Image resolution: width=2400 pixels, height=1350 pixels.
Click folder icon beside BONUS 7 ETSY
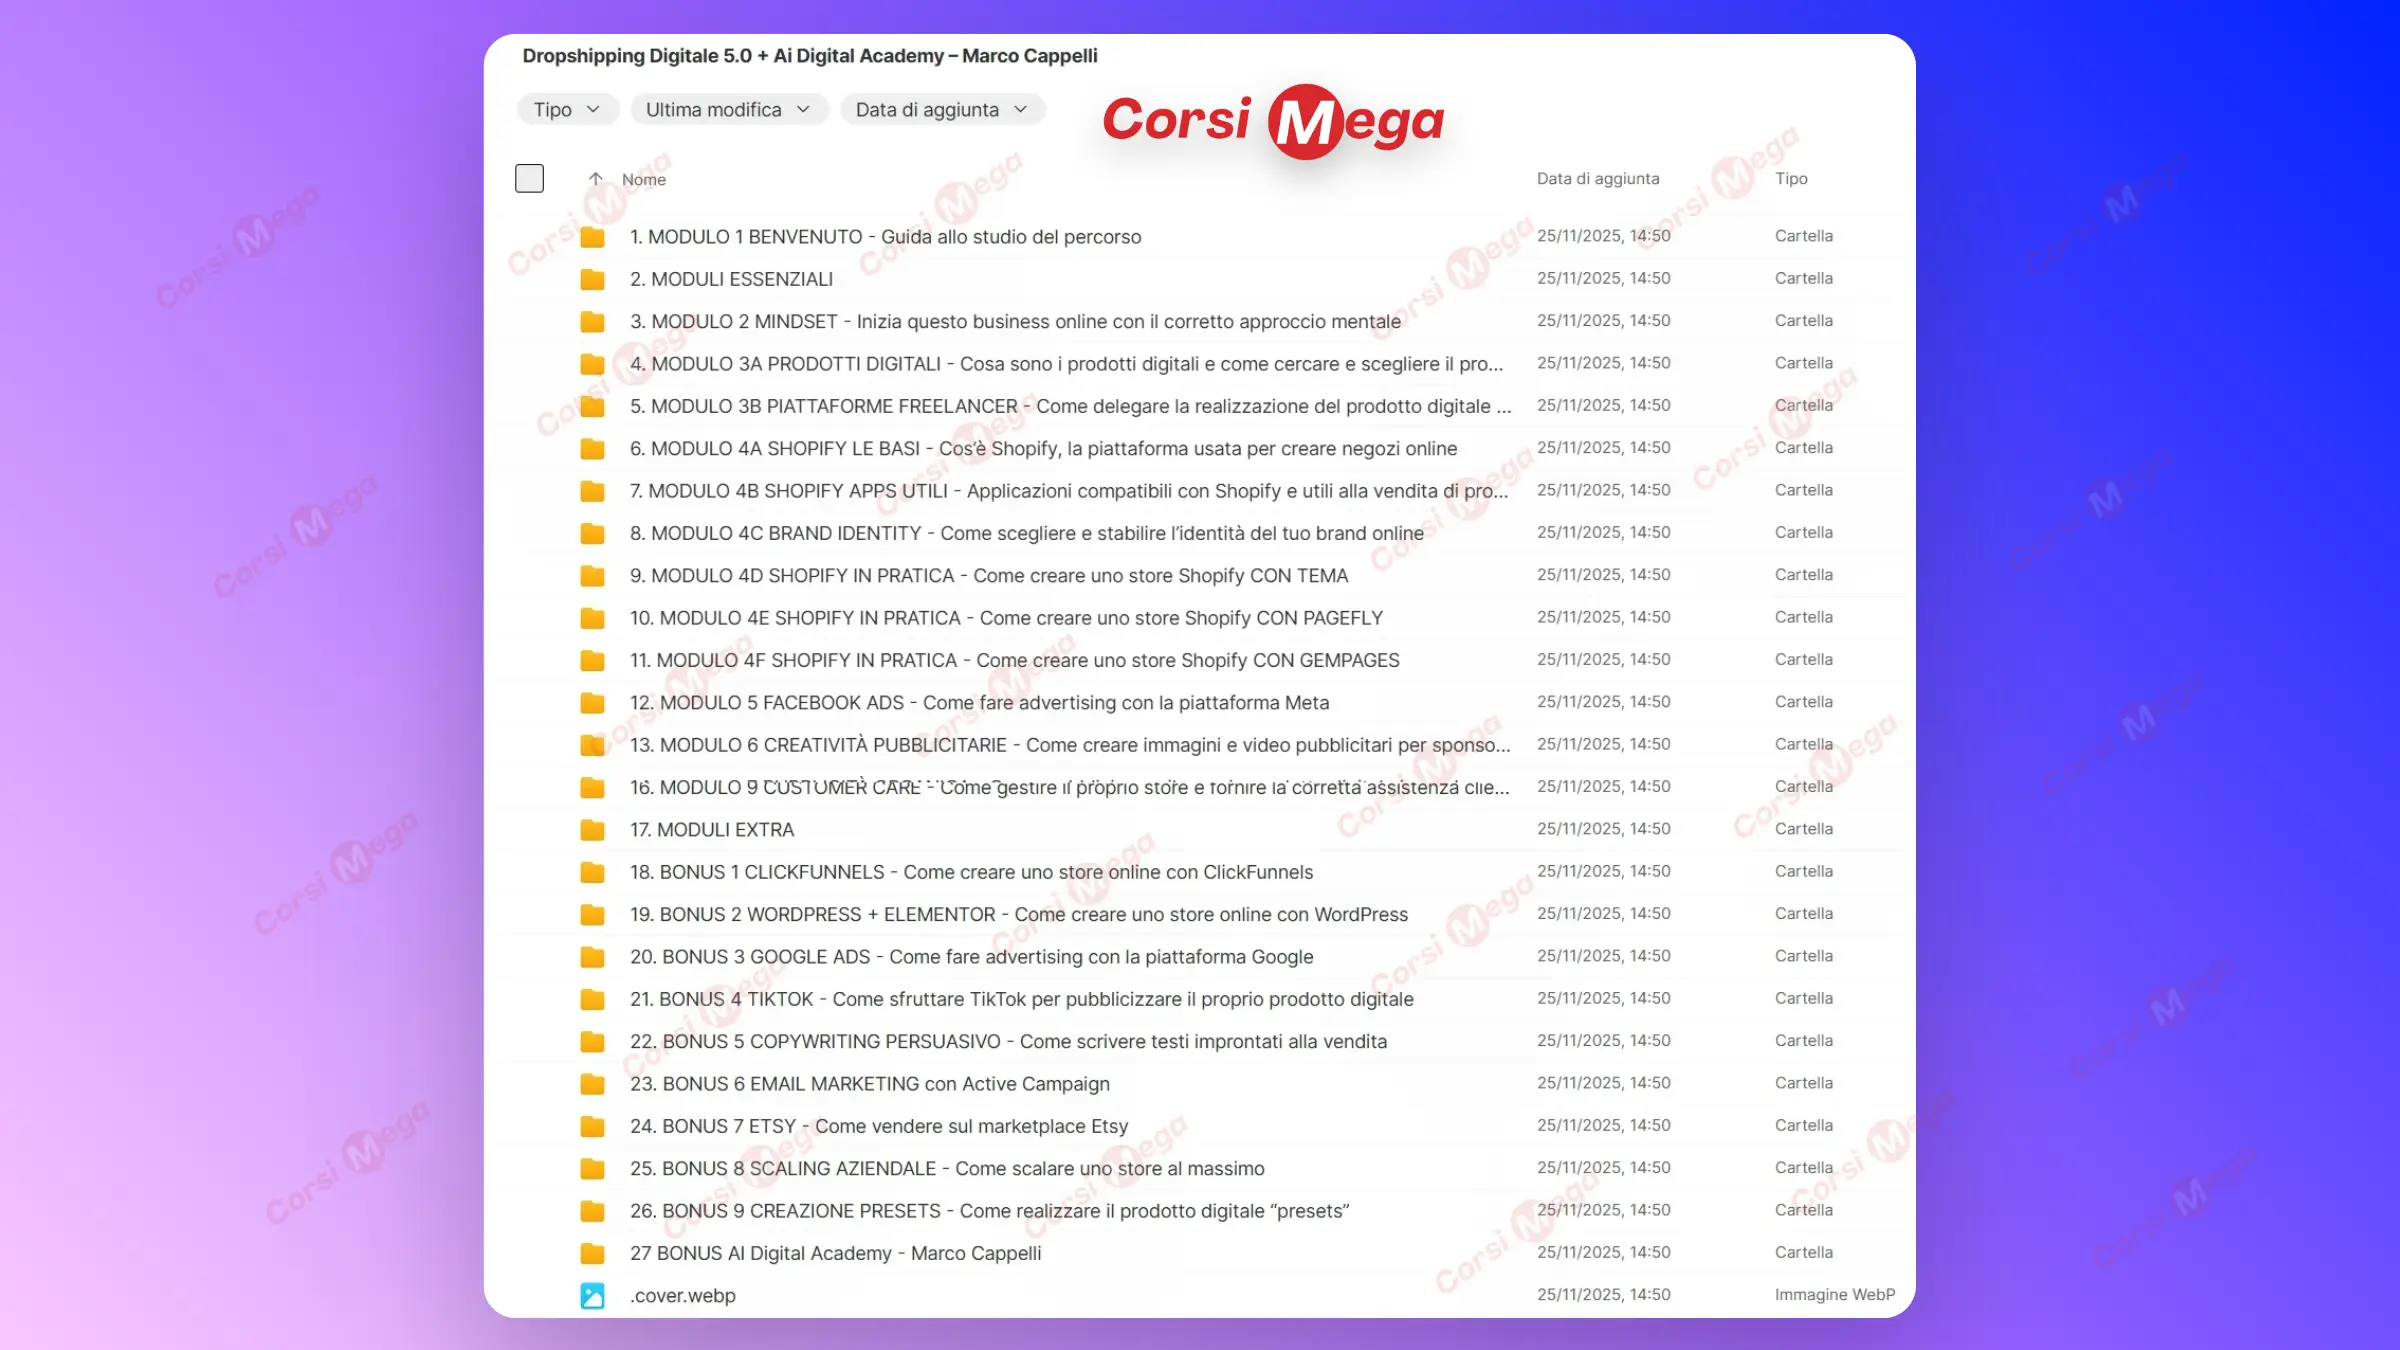pyautogui.click(x=592, y=1127)
